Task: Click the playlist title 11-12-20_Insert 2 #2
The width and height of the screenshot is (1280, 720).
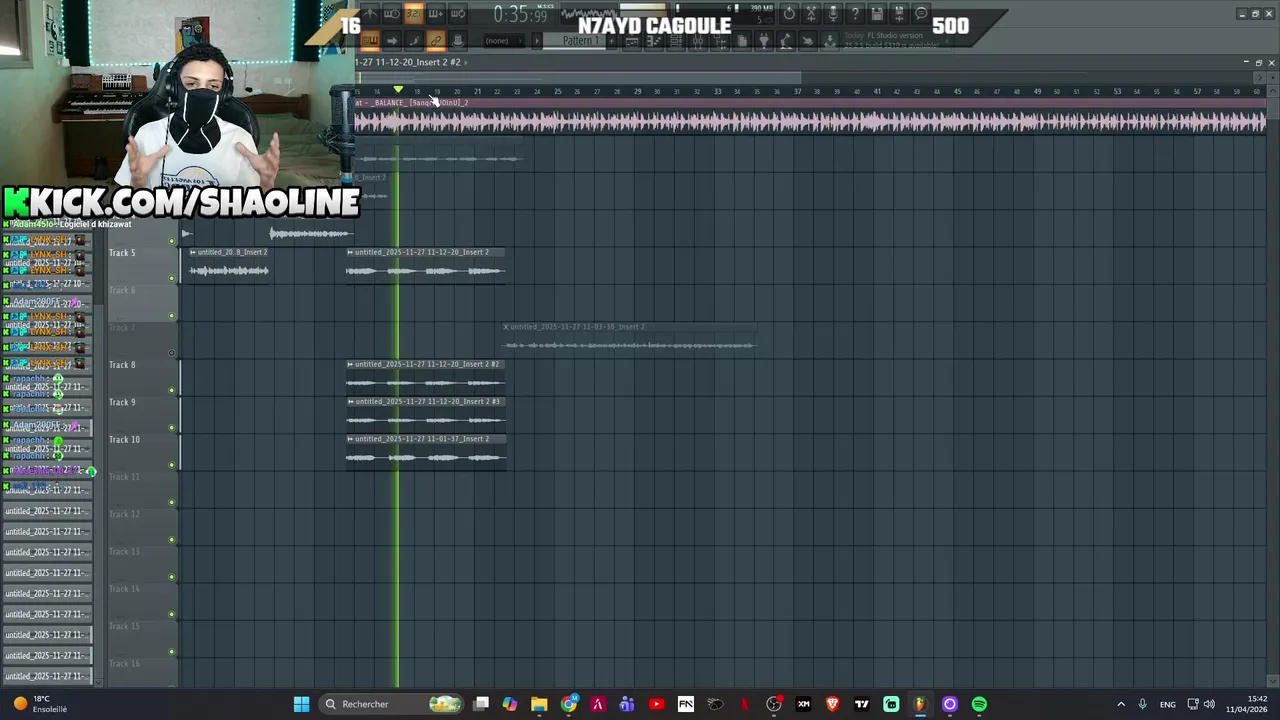Action: point(408,62)
